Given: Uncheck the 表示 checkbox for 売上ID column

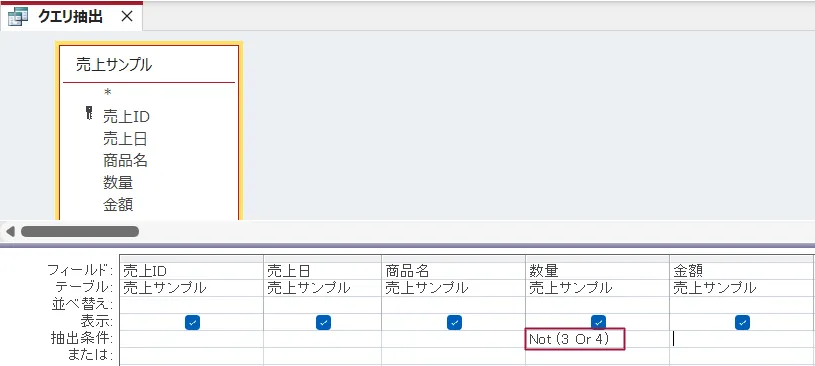Looking at the screenshot, I should 192,323.
